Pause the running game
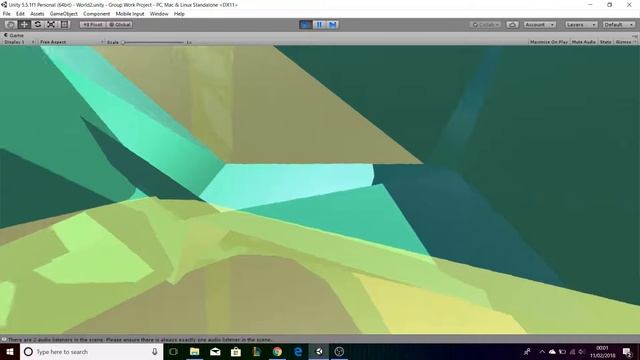This screenshot has height=360, width=640. pos(319,24)
